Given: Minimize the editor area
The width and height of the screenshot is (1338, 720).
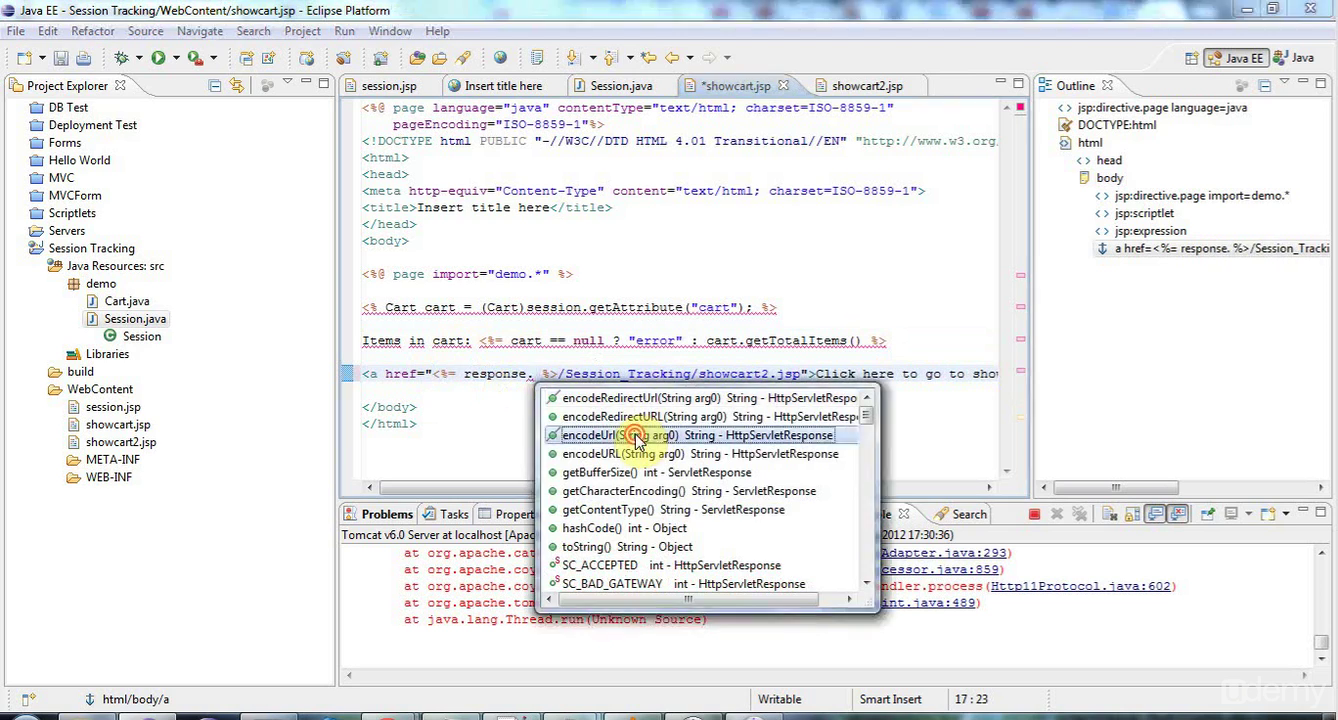Looking at the screenshot, I should (1001, 82).
